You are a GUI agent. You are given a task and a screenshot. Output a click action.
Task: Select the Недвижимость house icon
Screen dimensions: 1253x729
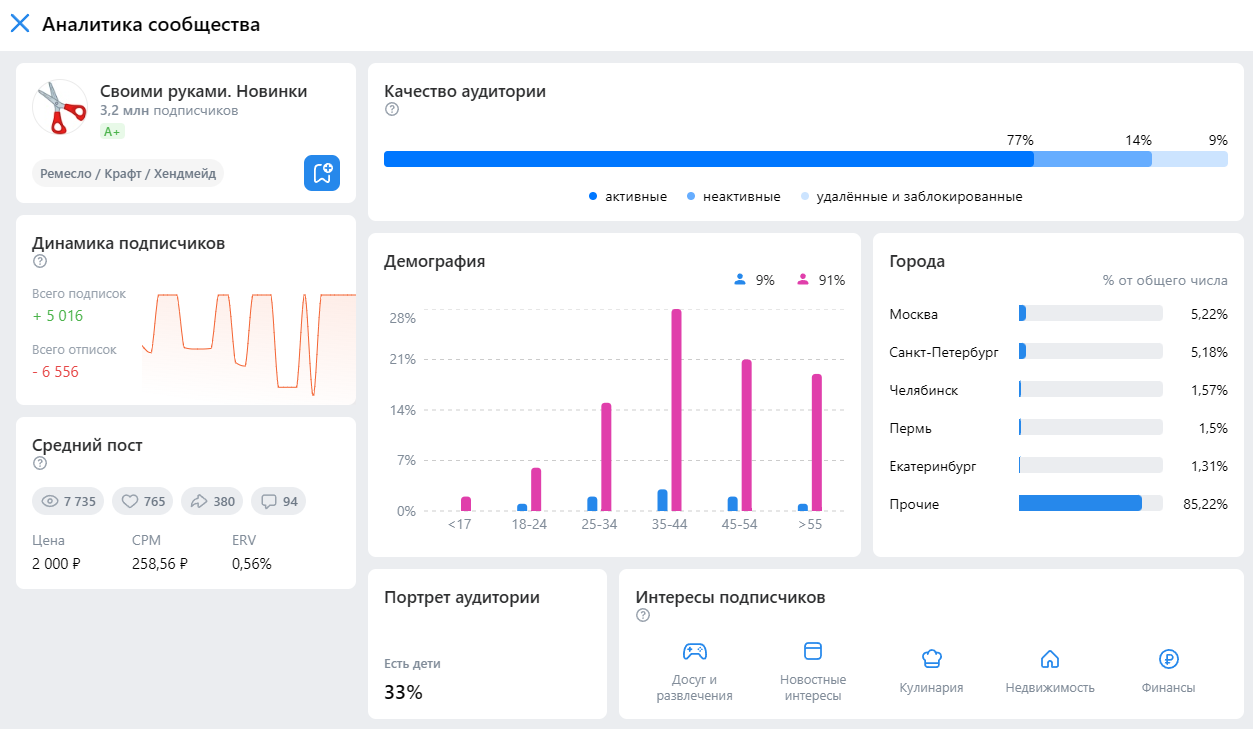[x=1050, y=658]
